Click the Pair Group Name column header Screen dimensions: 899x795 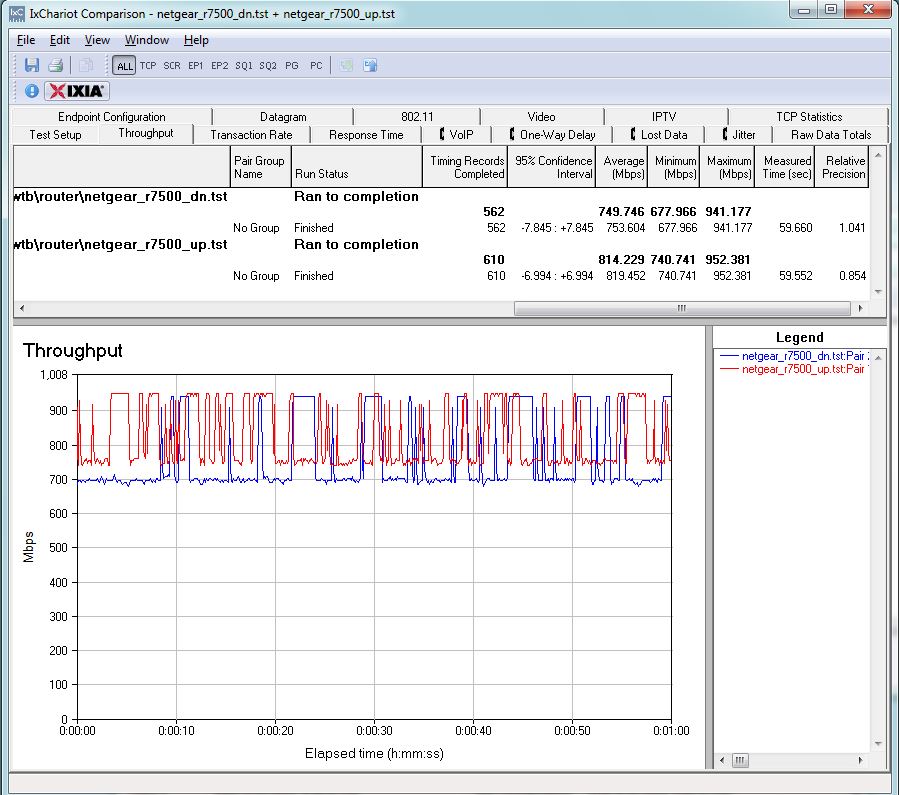pyautogui.click(x=260, y=167)
